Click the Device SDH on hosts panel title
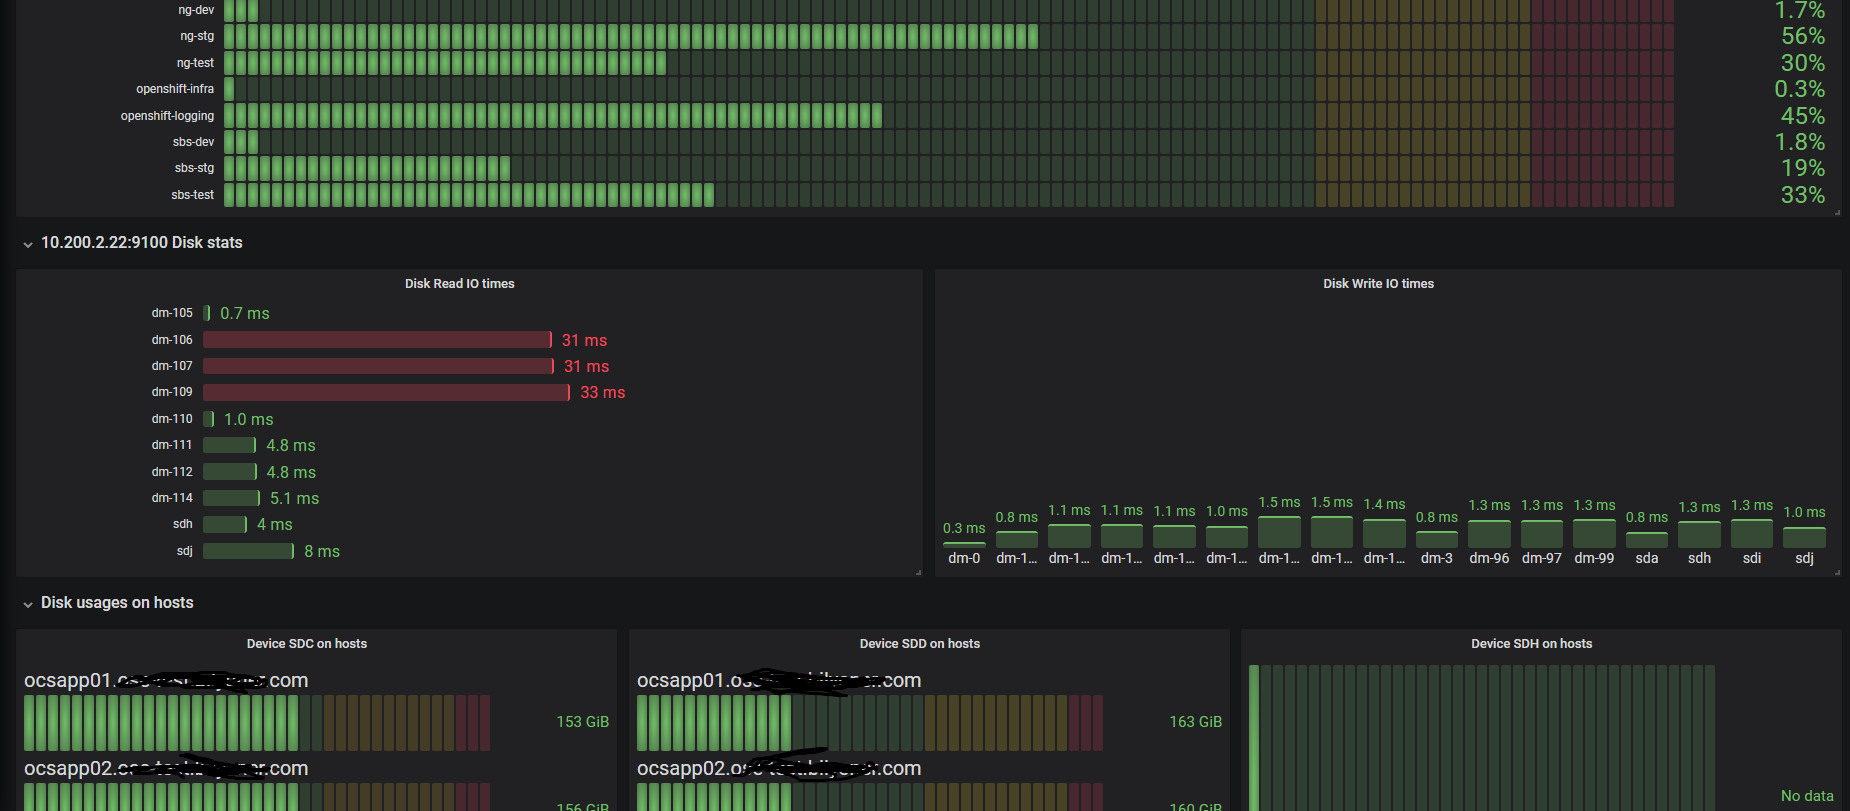The height and width of the screenshot is (811, 1850). 1531,644
